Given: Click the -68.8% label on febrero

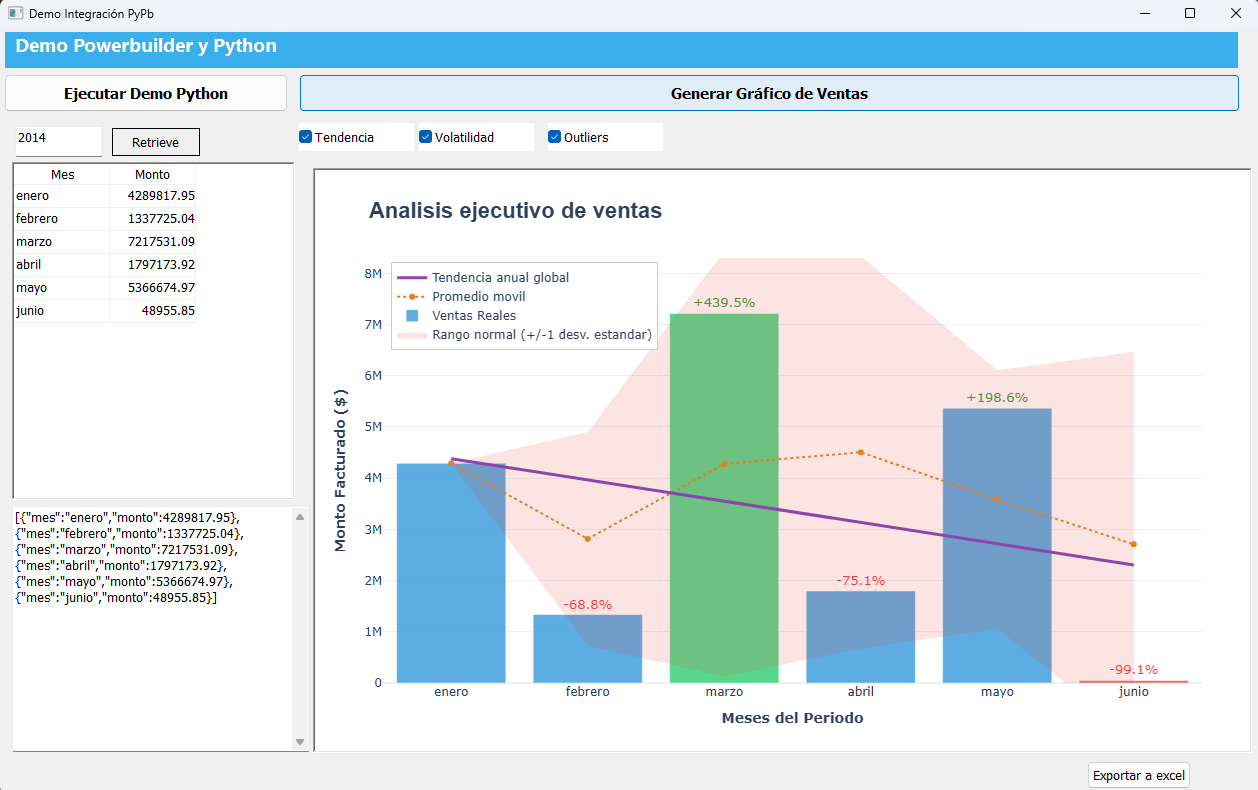Looking at the screenshot, I should point(587,604).
